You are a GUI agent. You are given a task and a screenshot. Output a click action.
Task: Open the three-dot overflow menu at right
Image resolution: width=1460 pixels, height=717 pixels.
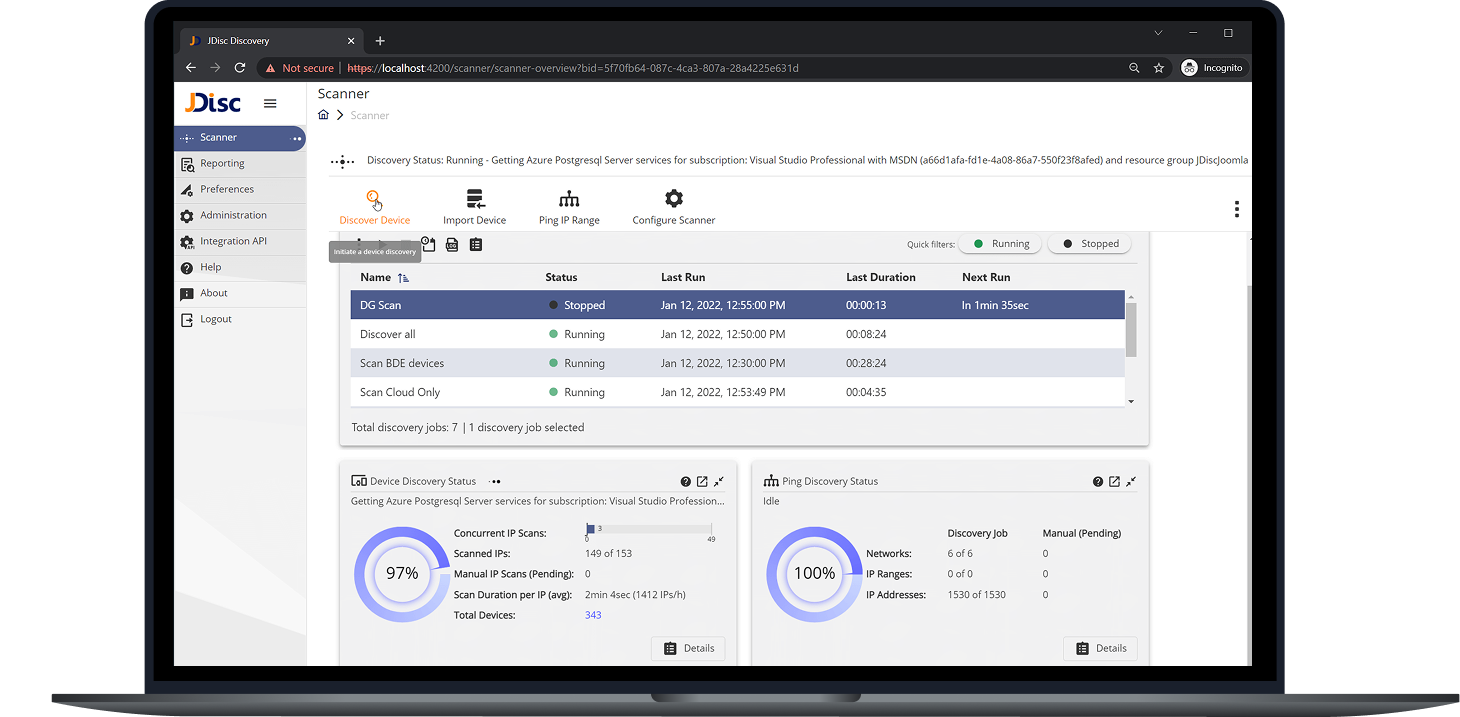click(1237, 209)
